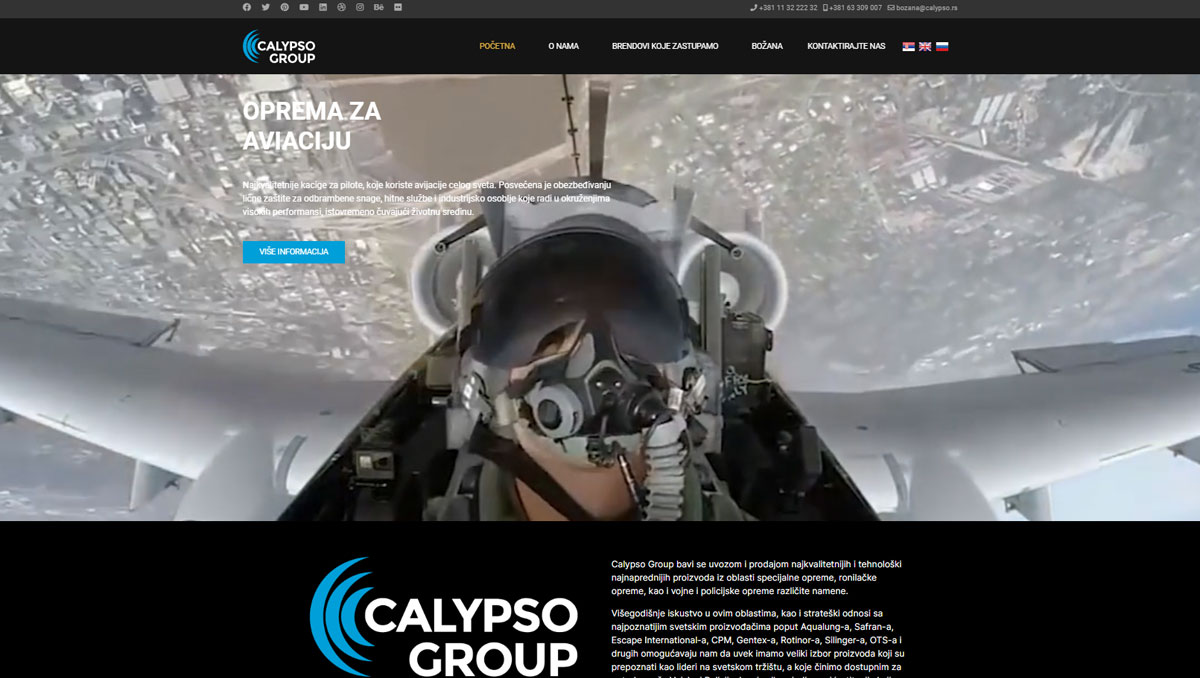Choose the Russian flag language option
The width and height of the screenshot is (1200, 678).
942,46
